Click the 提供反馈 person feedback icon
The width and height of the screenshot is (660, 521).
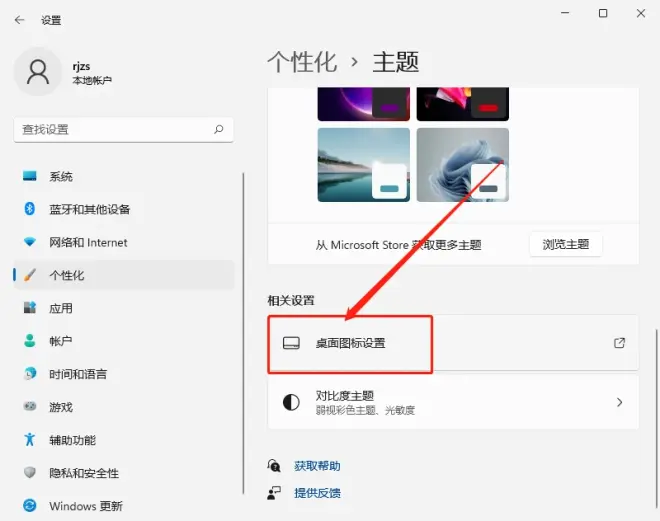pos(274,493)
